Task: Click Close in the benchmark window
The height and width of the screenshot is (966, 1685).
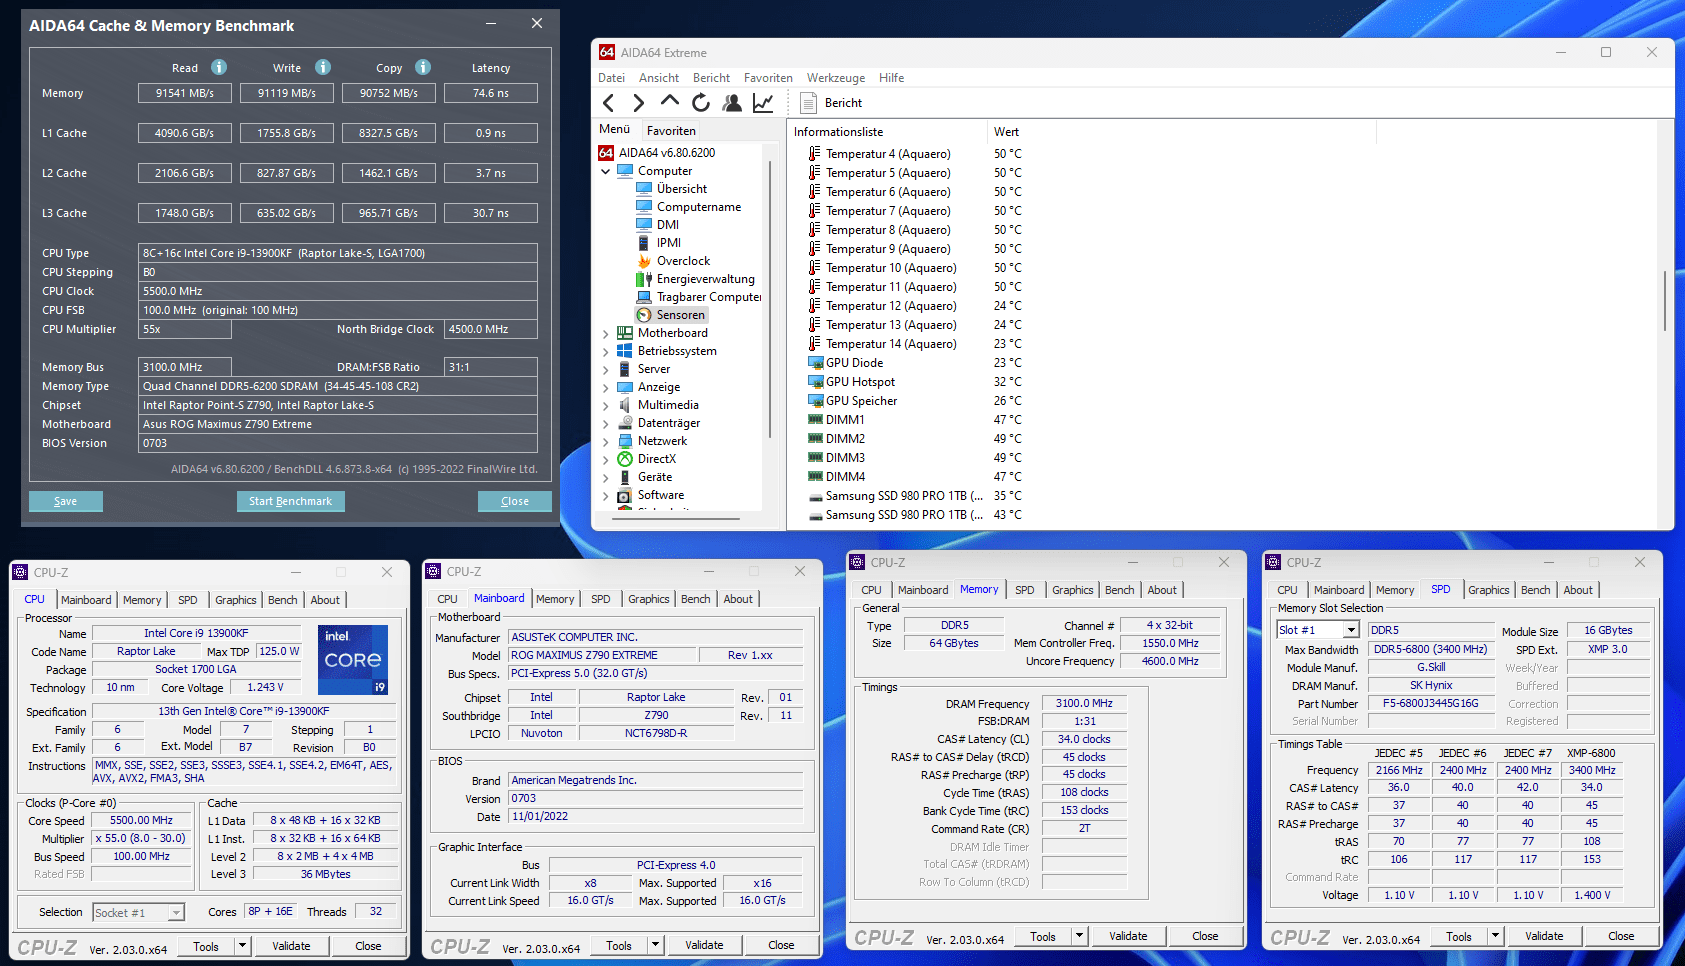Action: pyautogui.click(x=515, y=501)
